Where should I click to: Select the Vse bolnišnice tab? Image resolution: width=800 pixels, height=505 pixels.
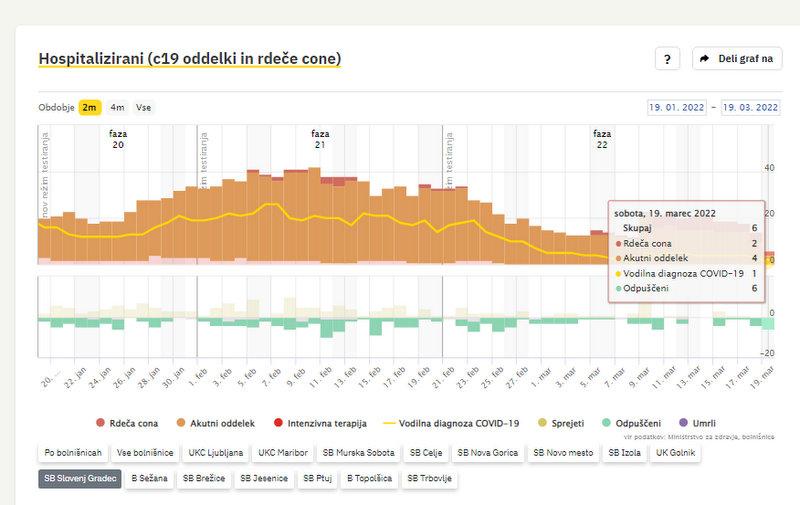coord(145,453)
